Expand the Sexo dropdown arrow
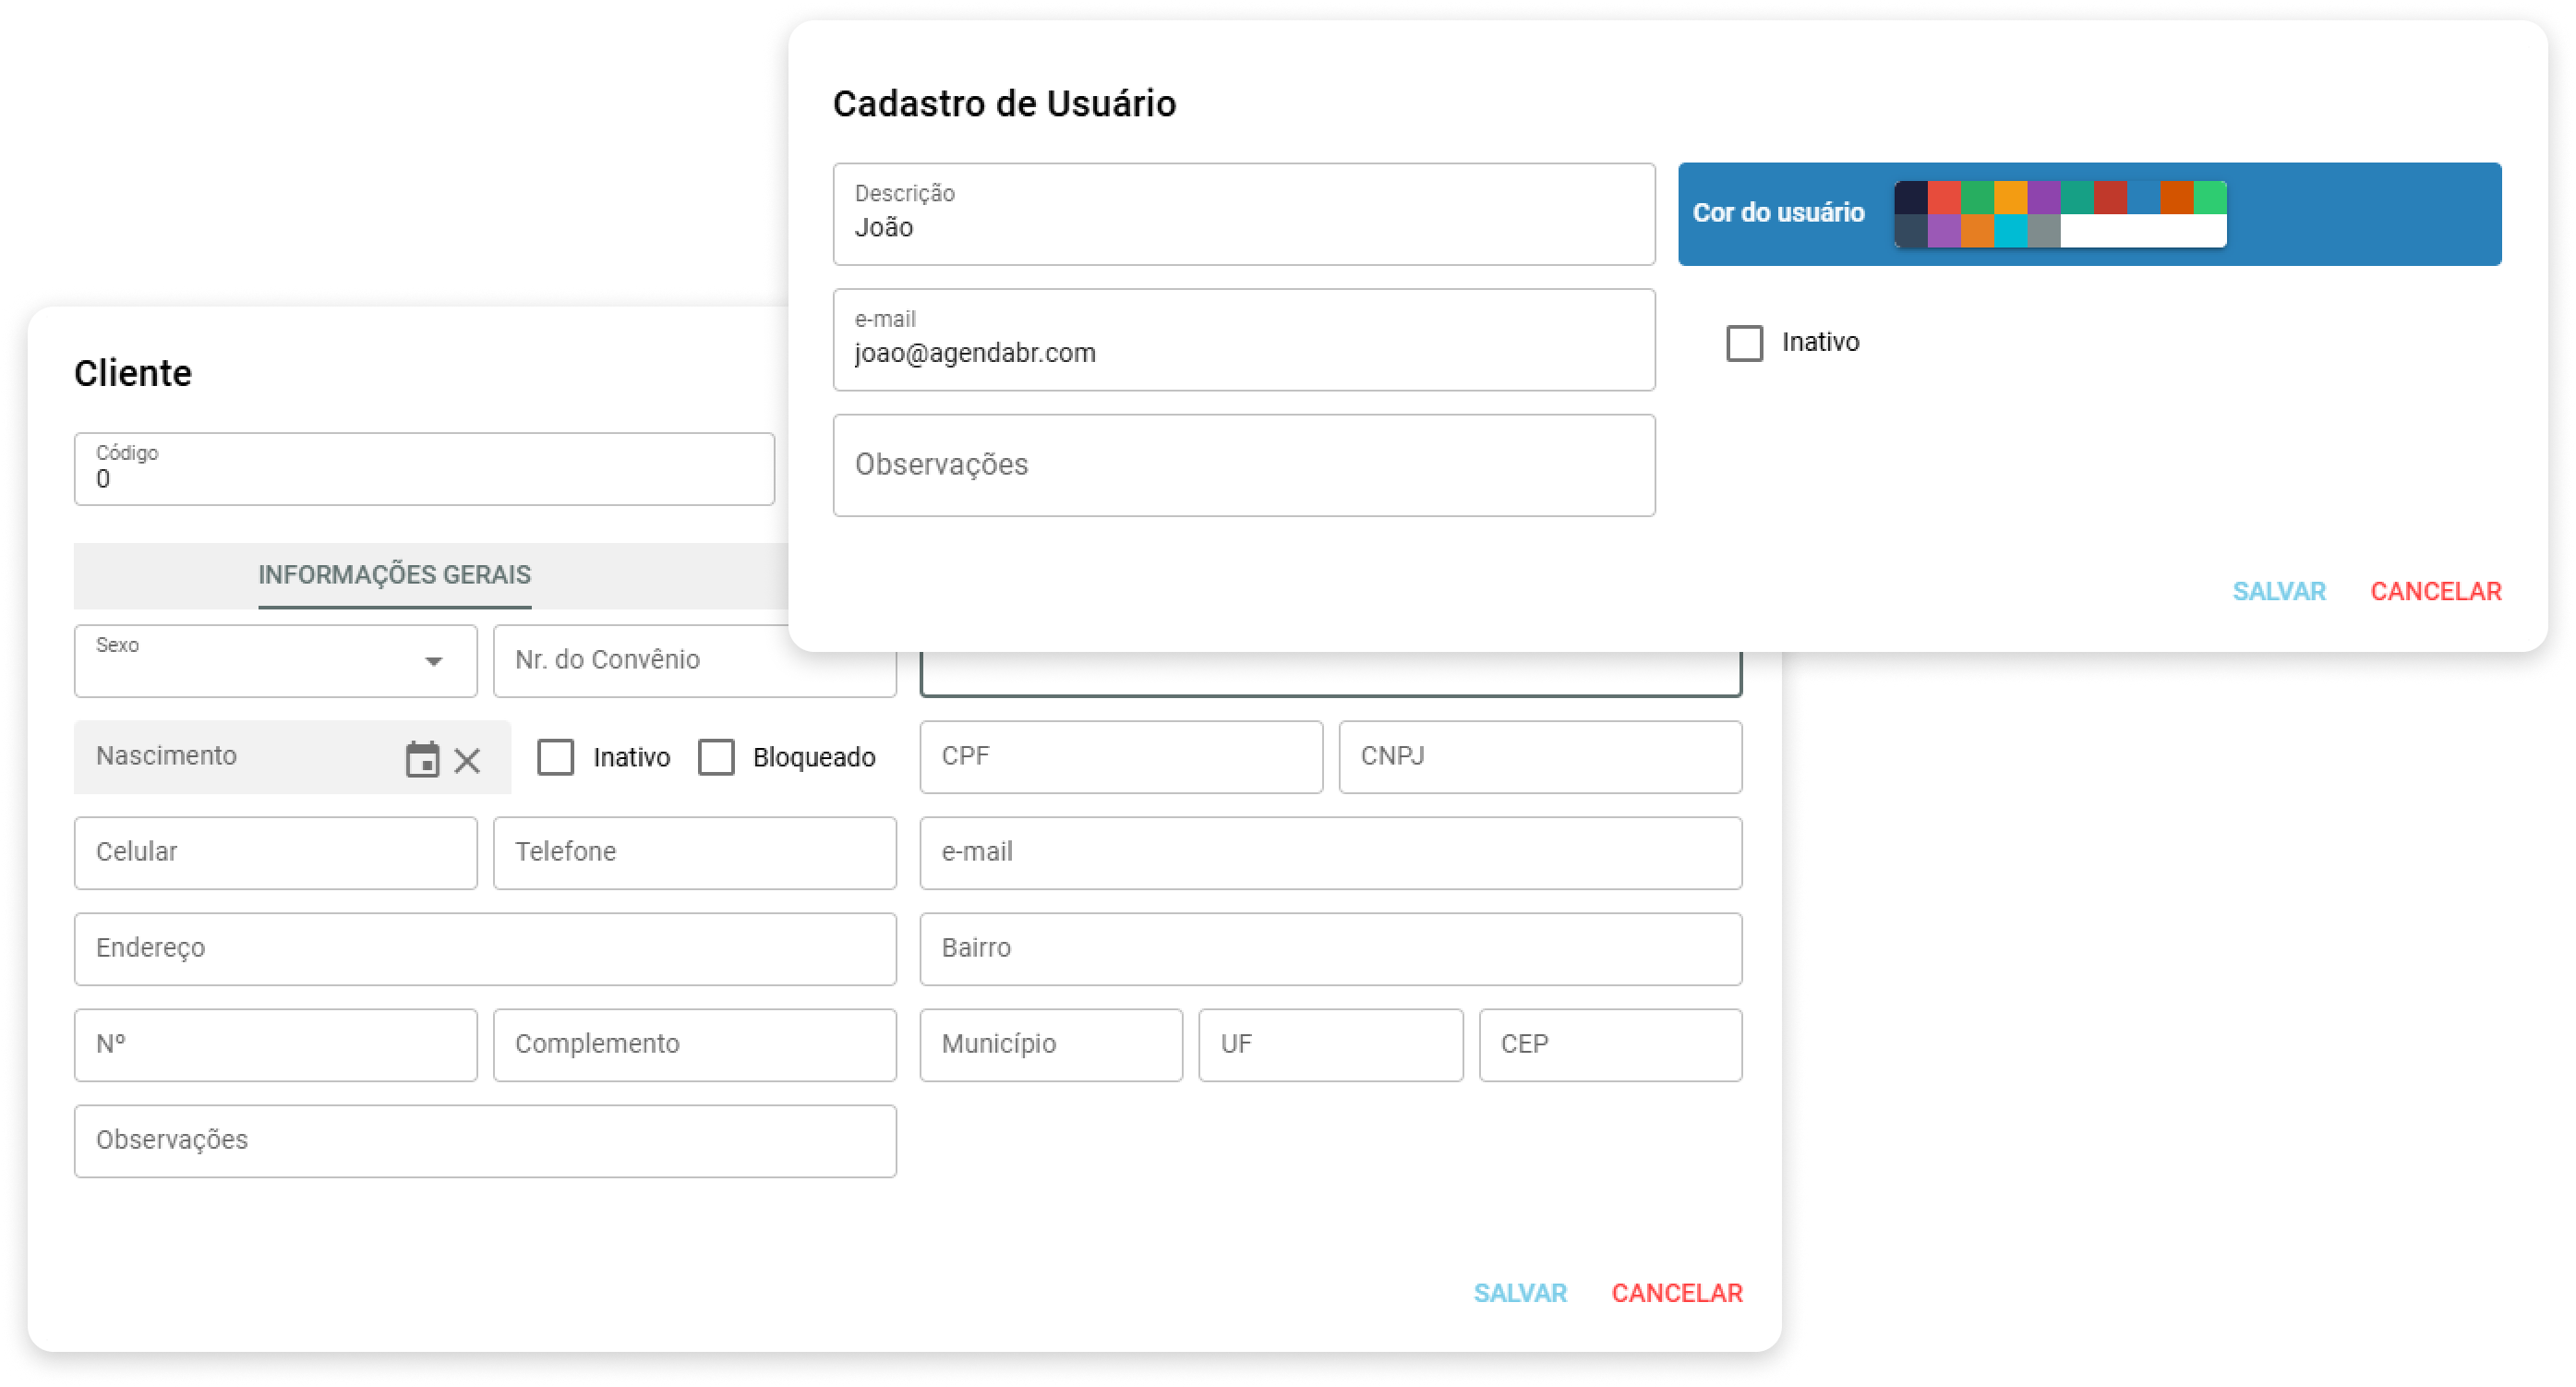Viewport: 2576px width, 1387px height. click(433, 662)
